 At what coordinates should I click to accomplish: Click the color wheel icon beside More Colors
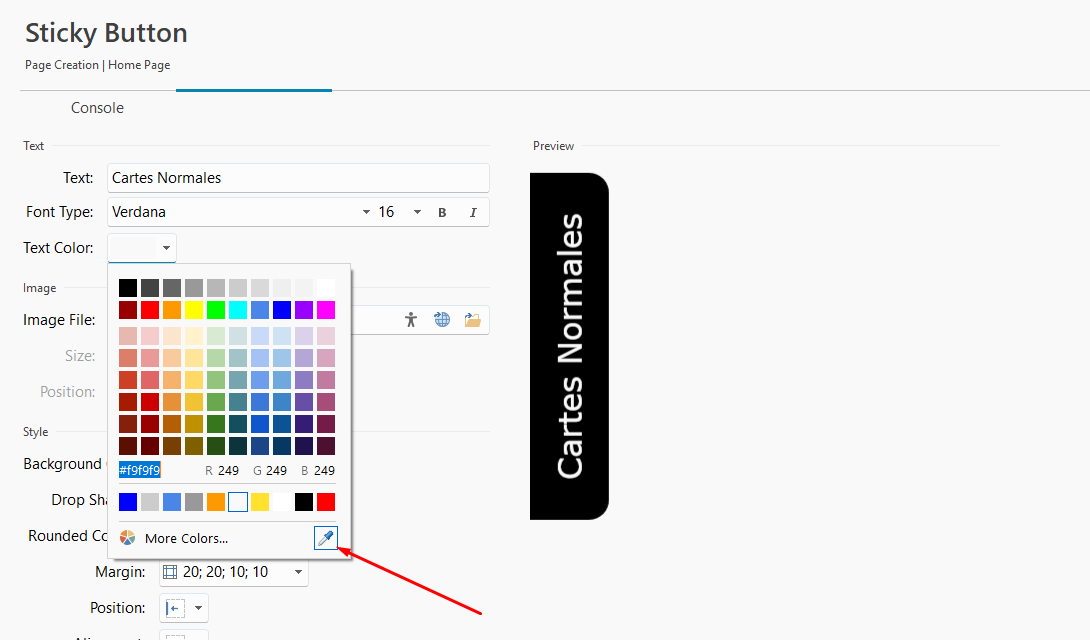tap(127, 538)
